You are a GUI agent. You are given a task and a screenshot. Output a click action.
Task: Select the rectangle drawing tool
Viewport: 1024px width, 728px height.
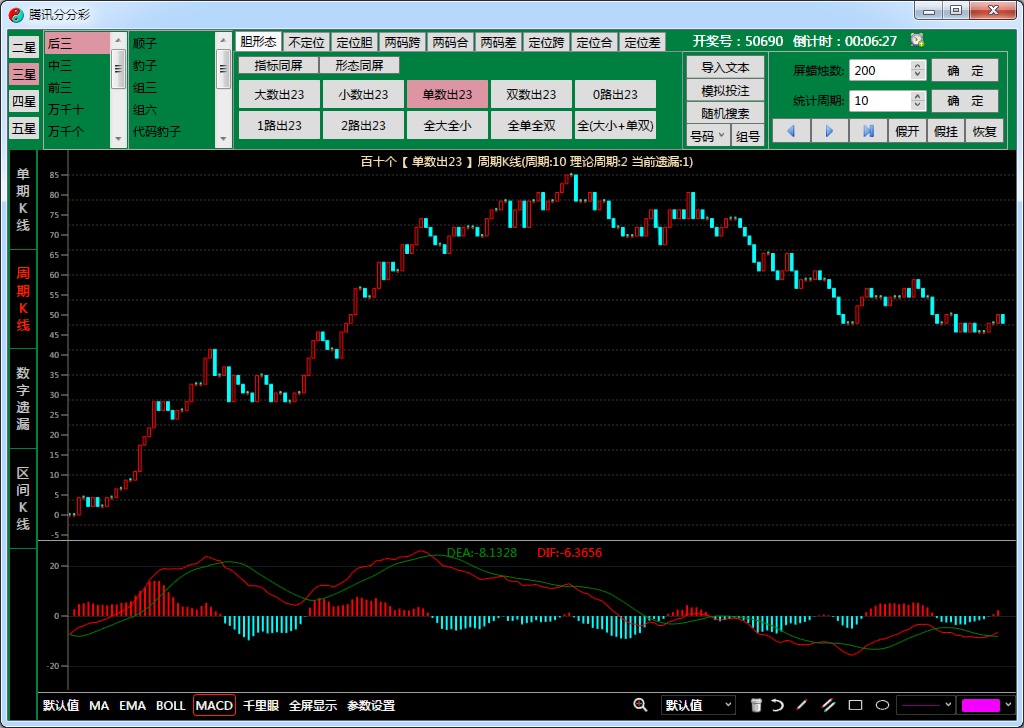855,705
